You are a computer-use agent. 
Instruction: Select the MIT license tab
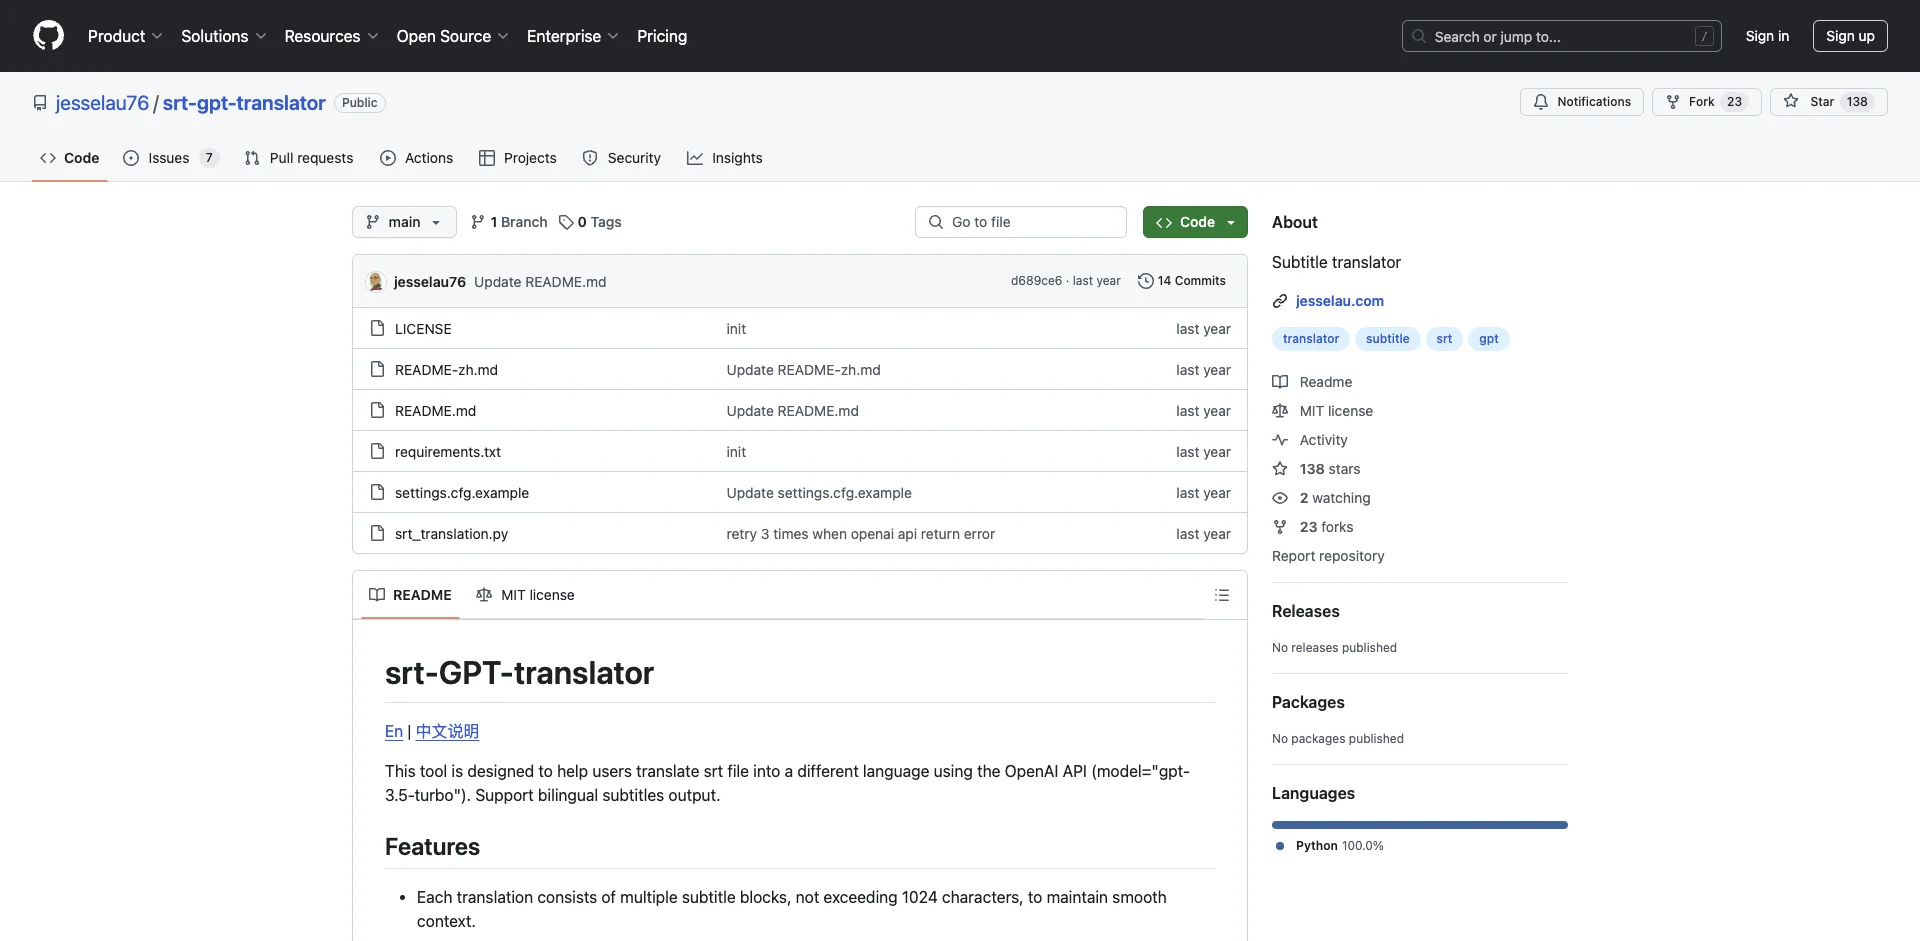tap(525, 595)
